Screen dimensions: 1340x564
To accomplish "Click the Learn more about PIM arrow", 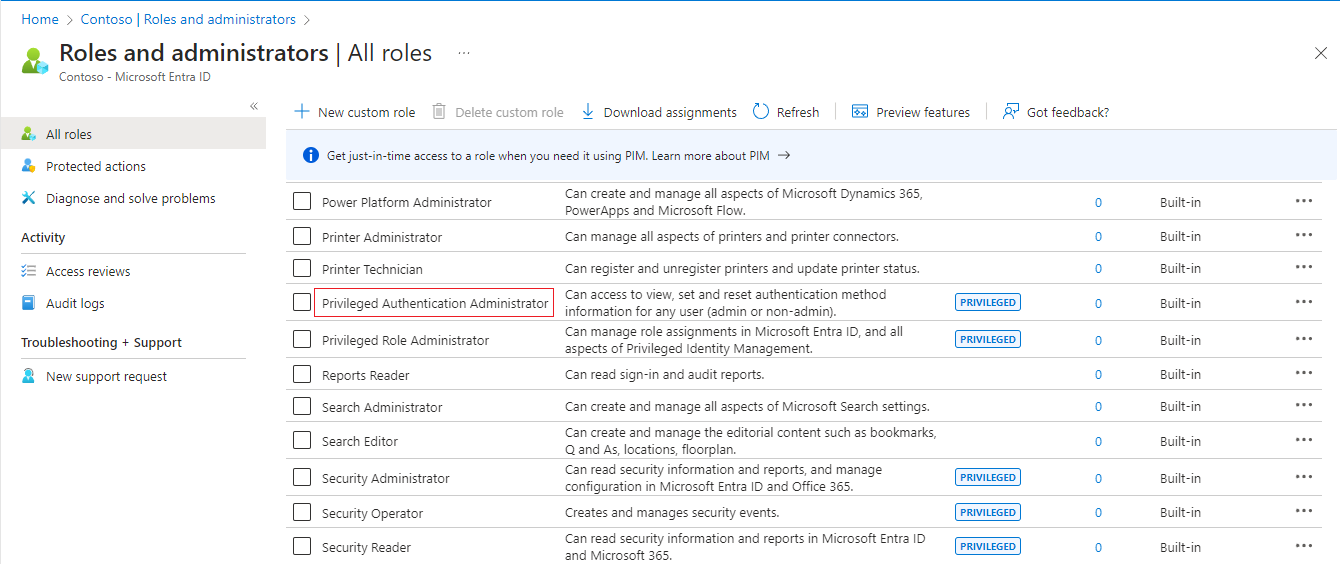I will pos(784,156).
